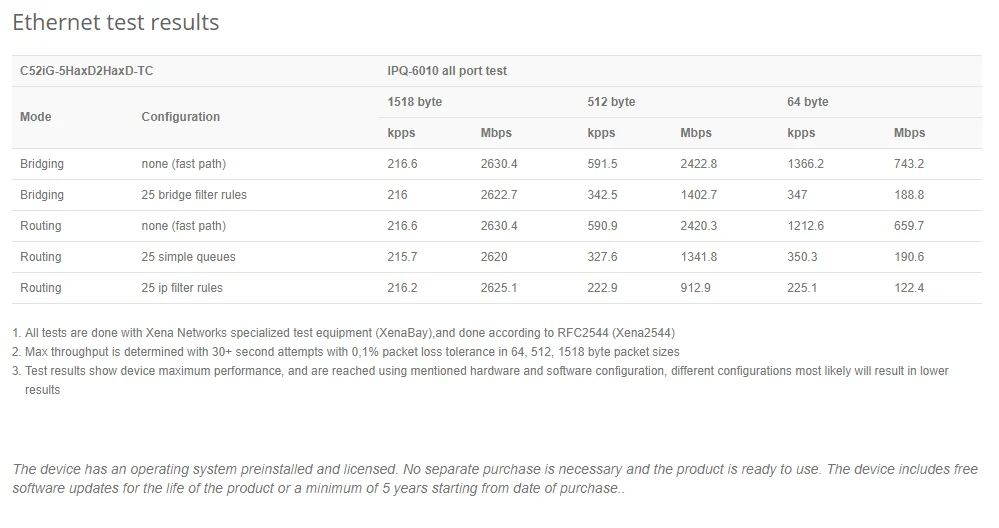Viewport: 999px width, 528px height.
Task: Select the 1366.2 kpps value
Action: 806,164
